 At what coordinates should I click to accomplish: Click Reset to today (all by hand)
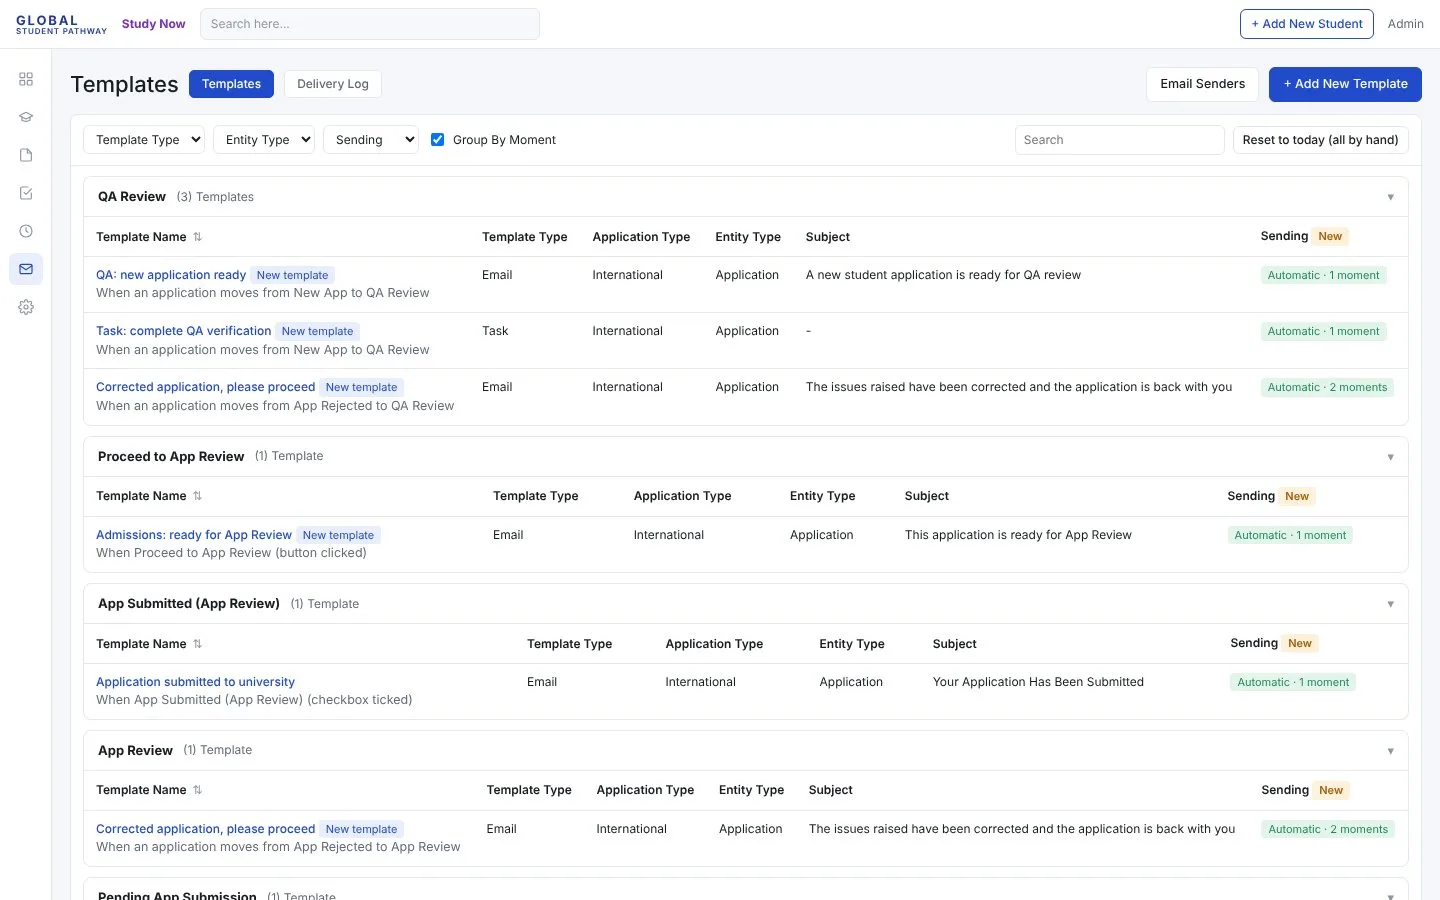(x=1320, y=140)
